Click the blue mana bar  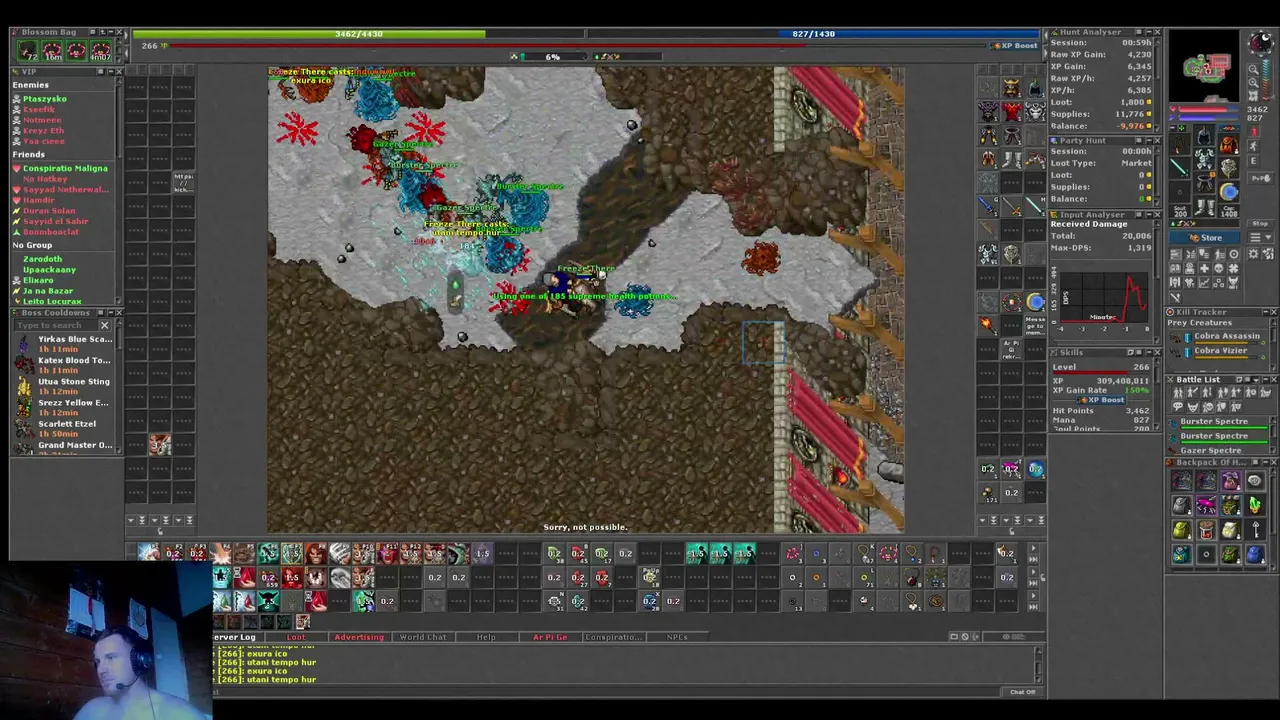coord(814,34)
